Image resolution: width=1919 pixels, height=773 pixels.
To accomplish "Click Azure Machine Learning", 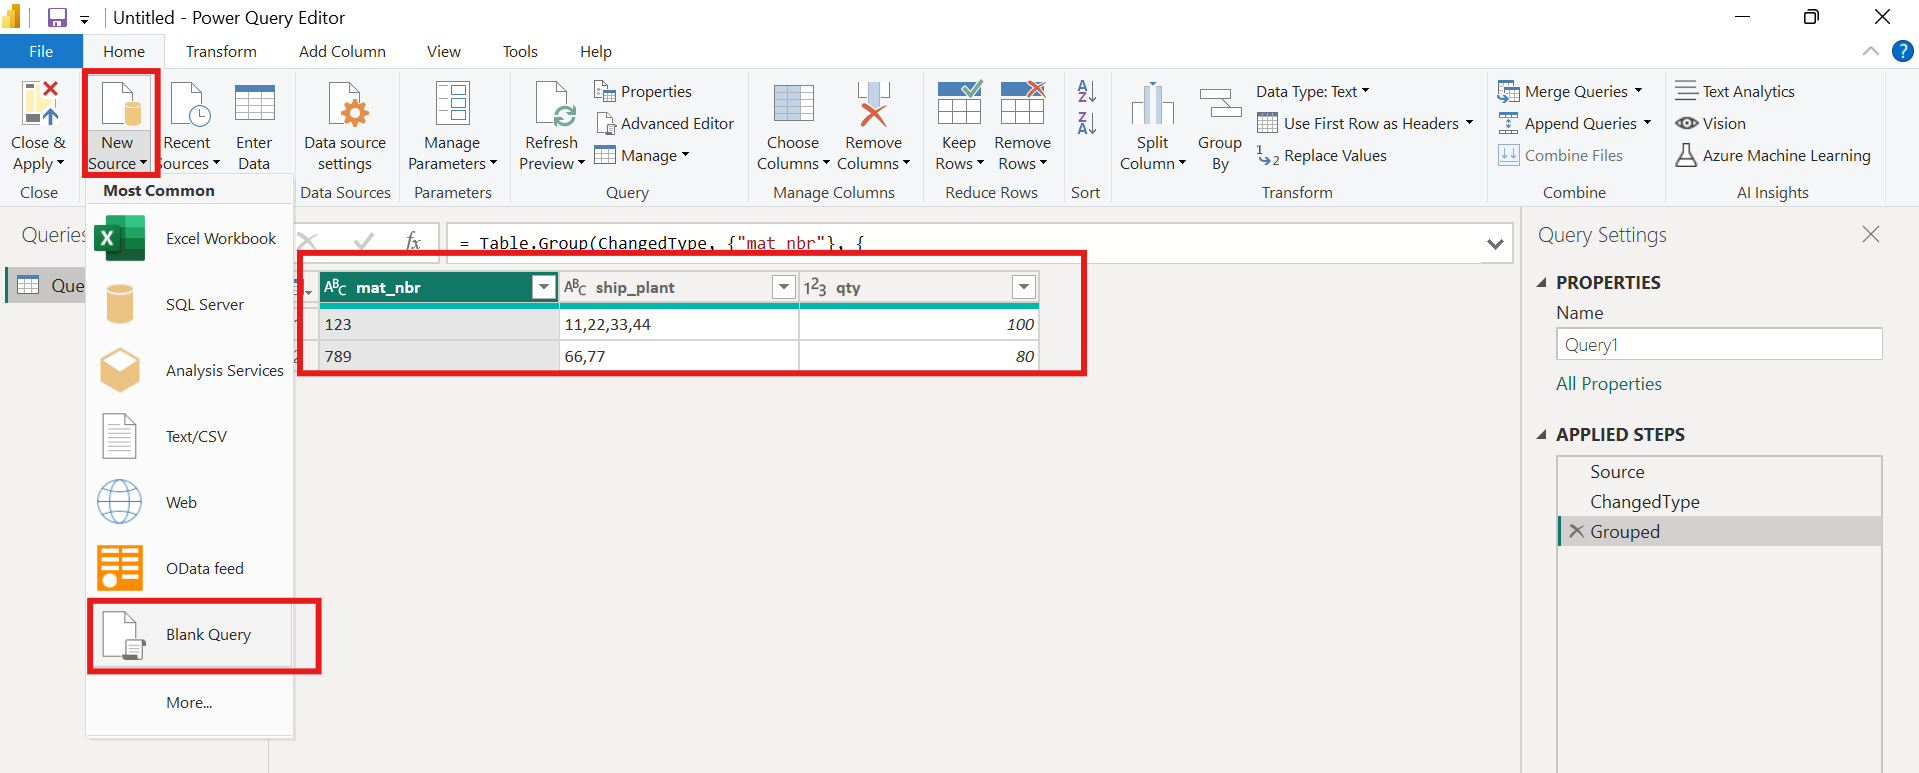I will tap(1773, 155).
